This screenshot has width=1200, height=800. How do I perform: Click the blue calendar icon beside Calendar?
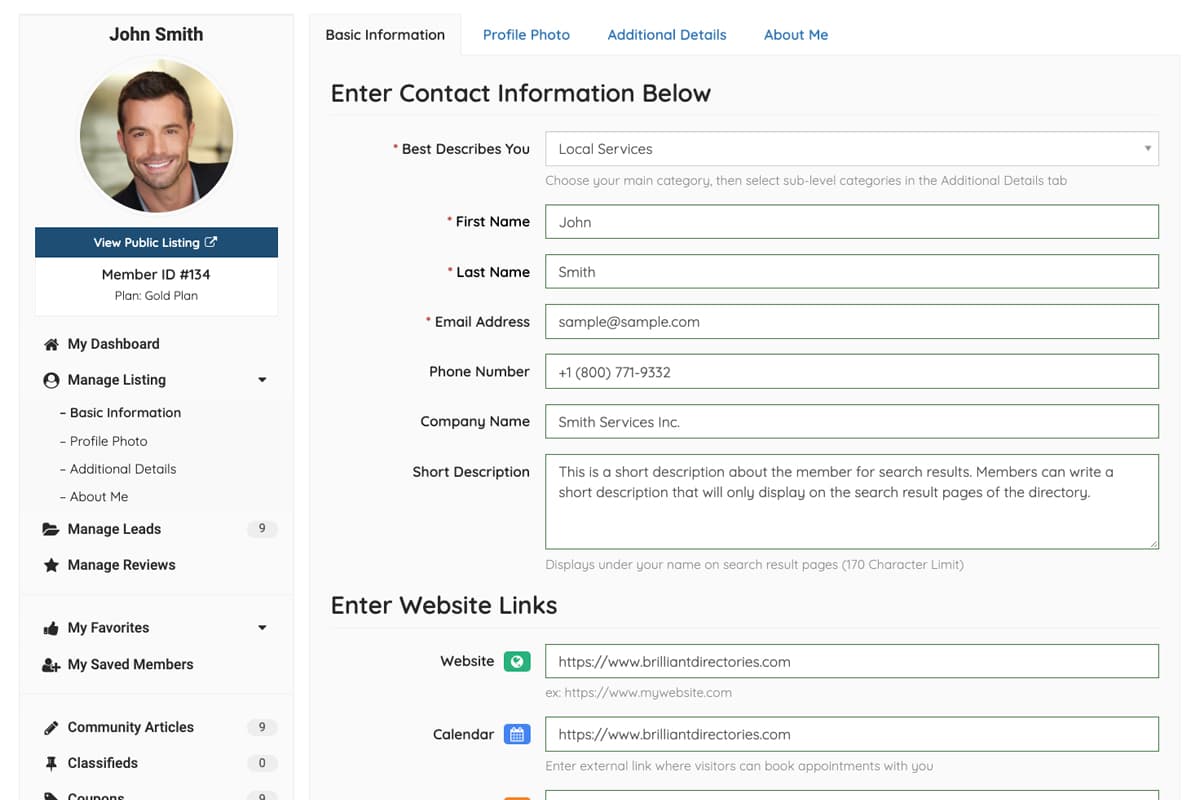(517, 734)
